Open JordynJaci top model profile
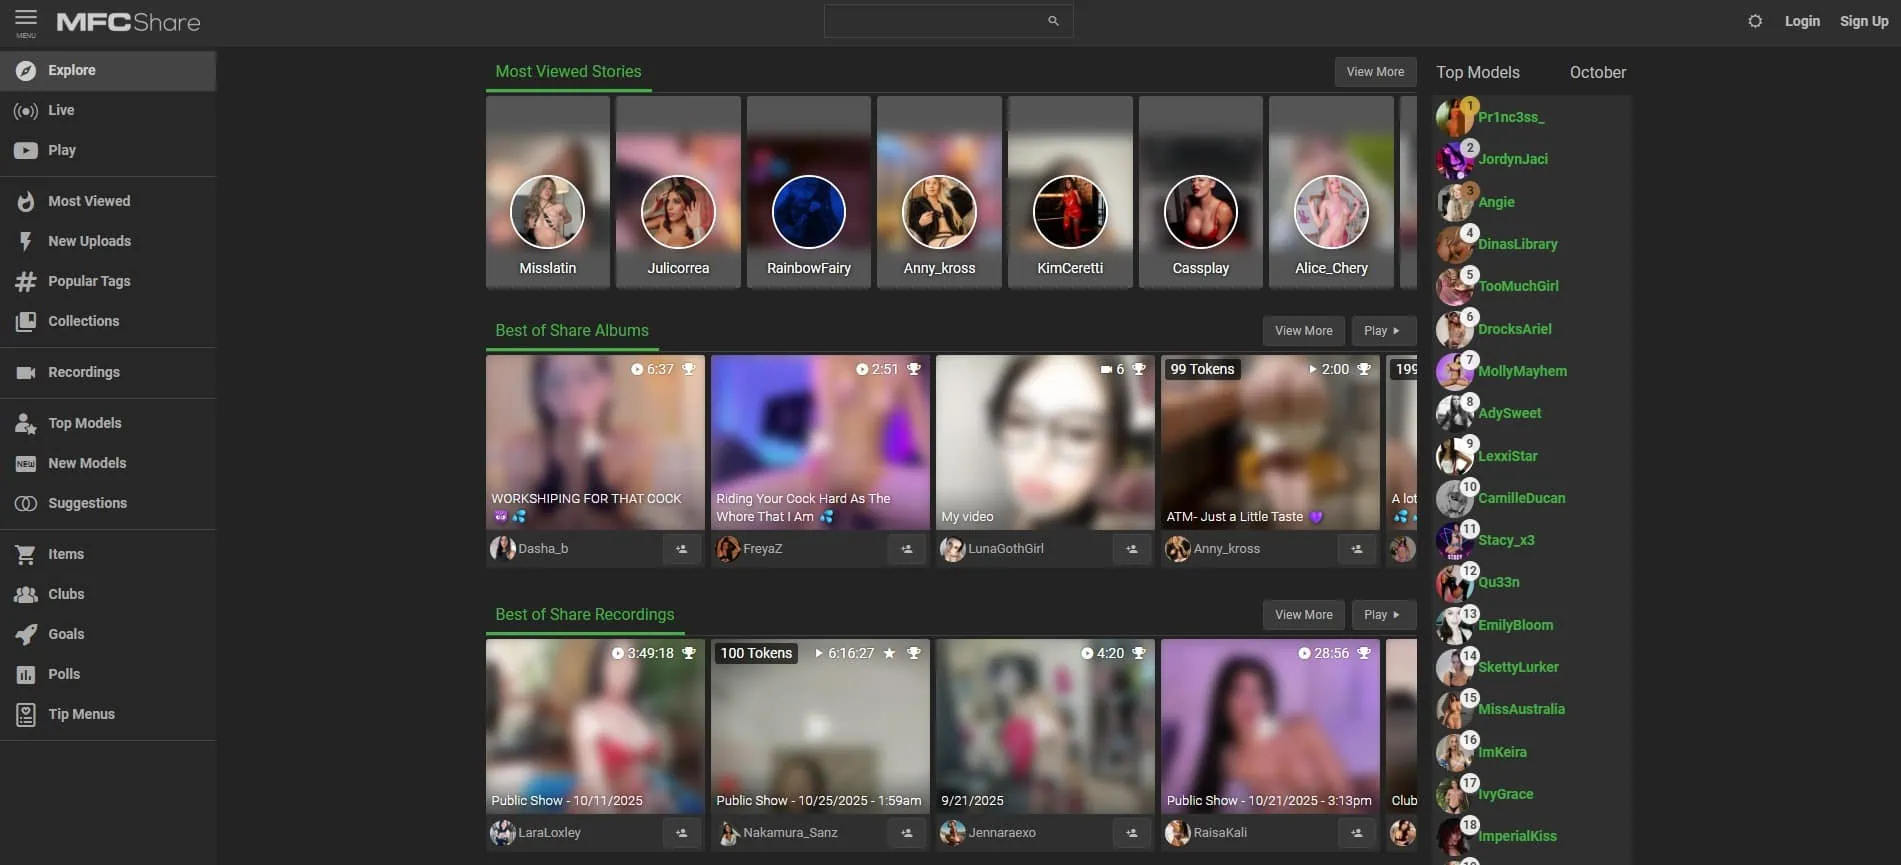Image resolution: width=1901 pixels, height=865 pixels. (x=1513, y=160)
